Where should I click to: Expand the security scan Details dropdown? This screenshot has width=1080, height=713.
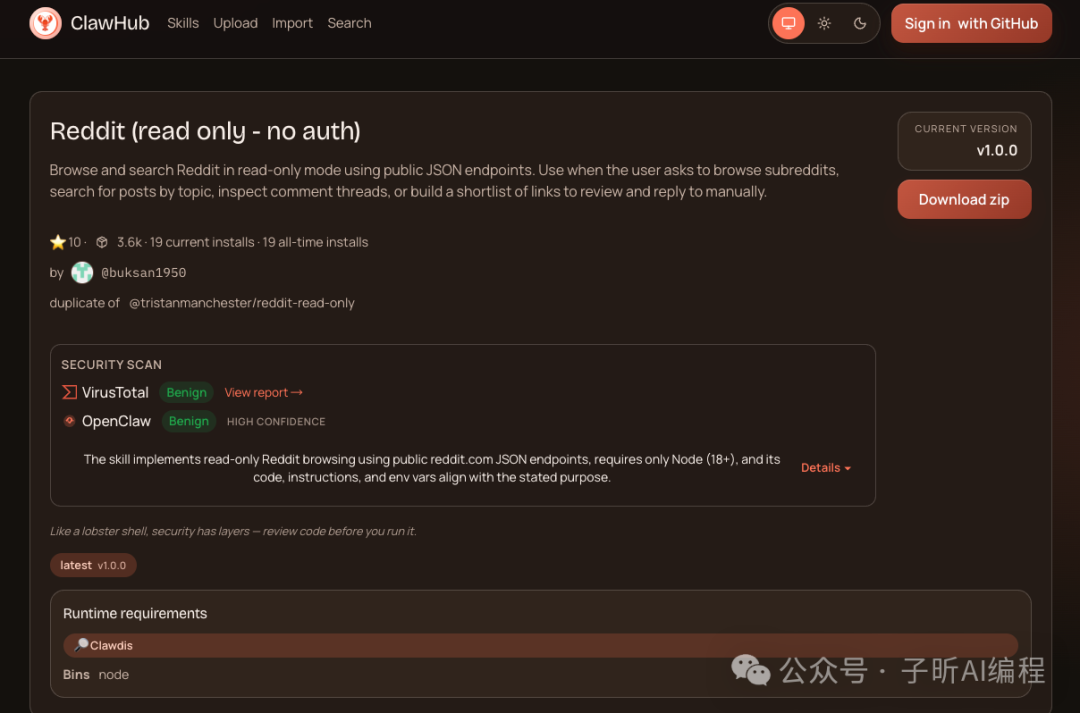click(825, 467)
